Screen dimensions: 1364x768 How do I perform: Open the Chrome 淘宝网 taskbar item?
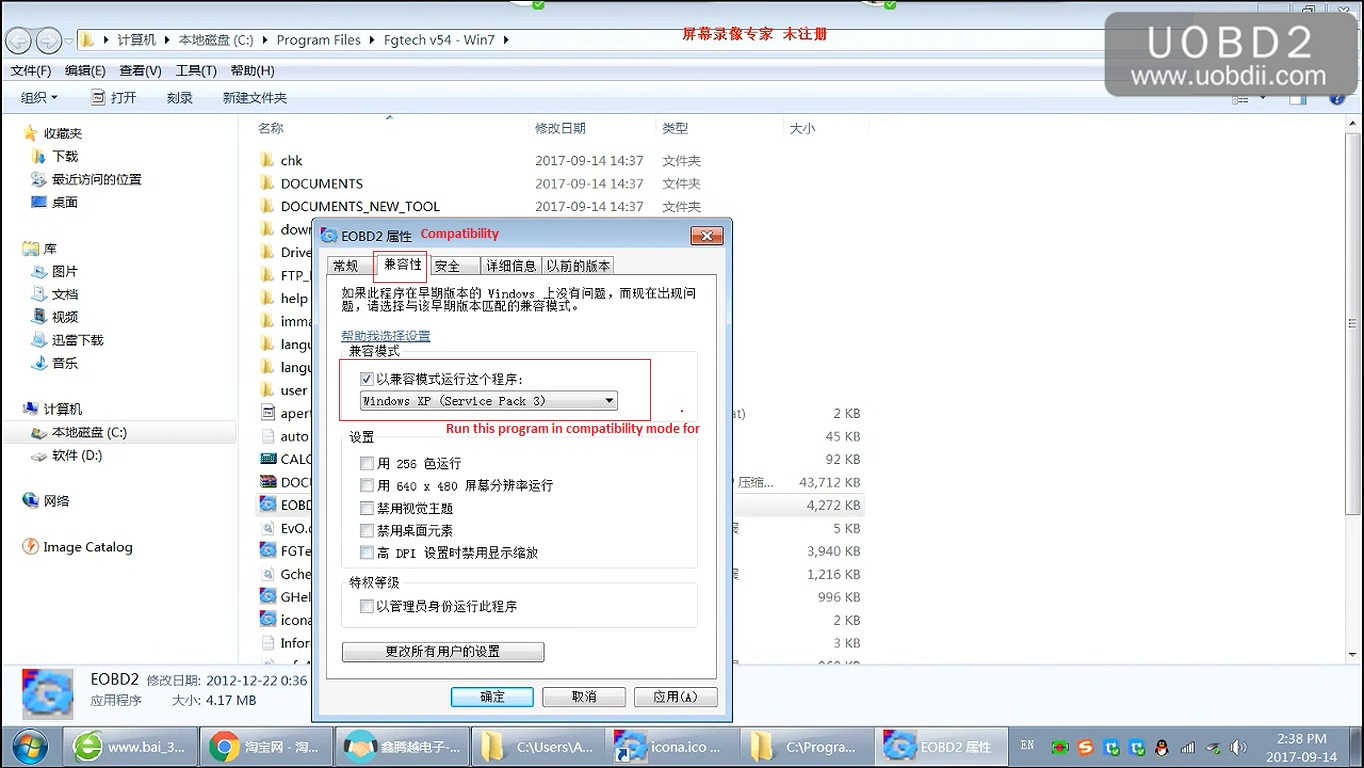[264, 747]
